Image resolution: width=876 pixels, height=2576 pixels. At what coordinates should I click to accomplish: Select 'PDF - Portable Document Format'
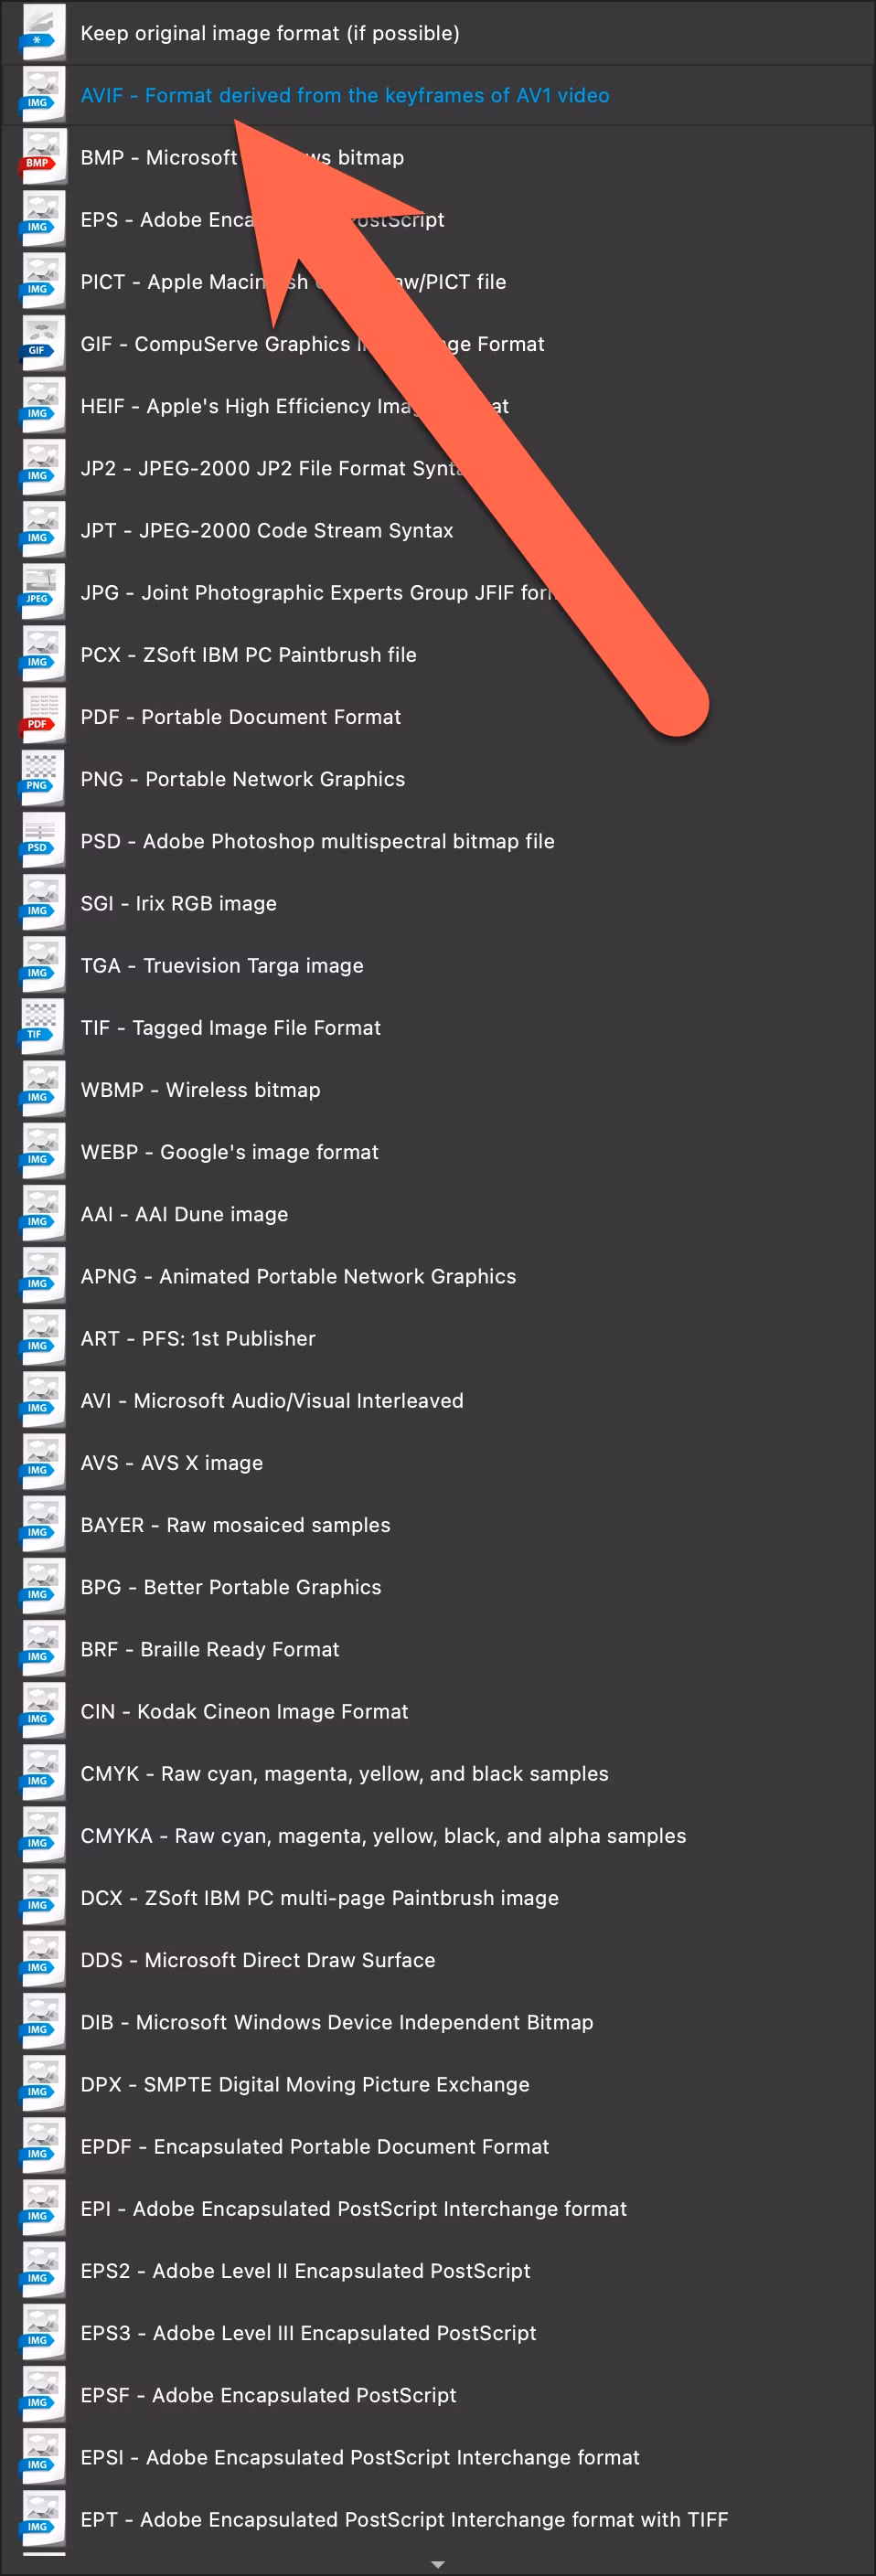[x=438, y=716]
